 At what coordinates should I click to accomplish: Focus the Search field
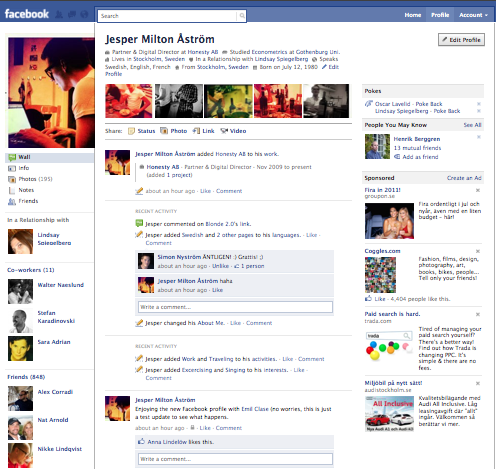tap(167, 16)
